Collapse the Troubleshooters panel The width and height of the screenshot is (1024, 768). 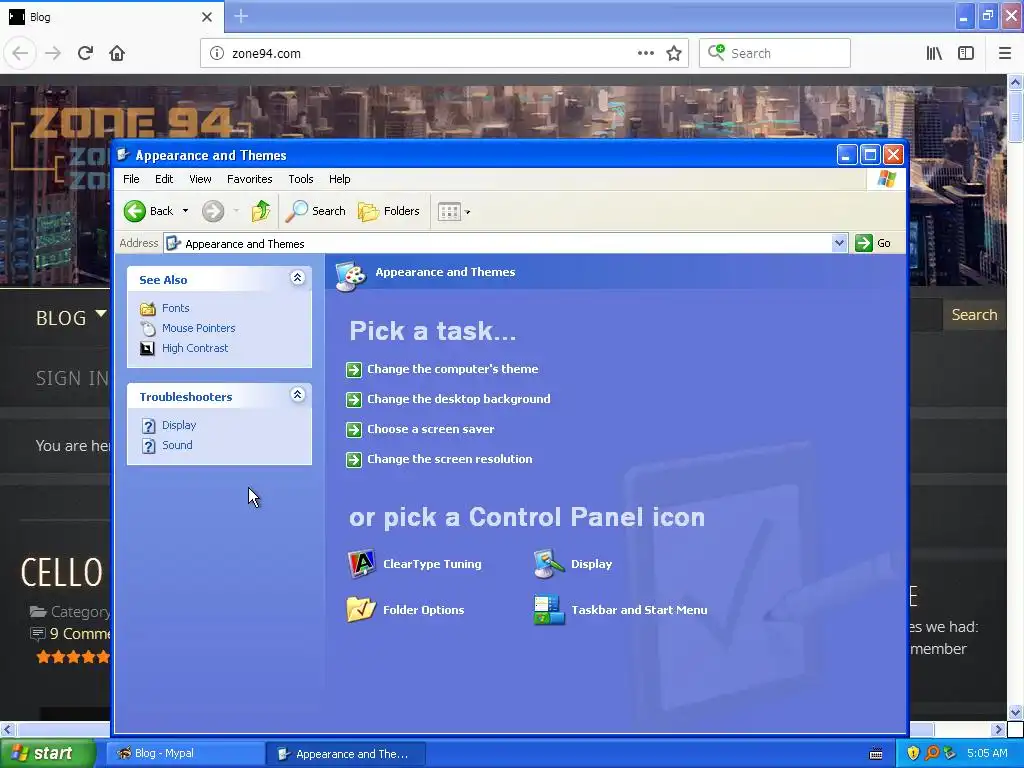click(x=297, y=395)
